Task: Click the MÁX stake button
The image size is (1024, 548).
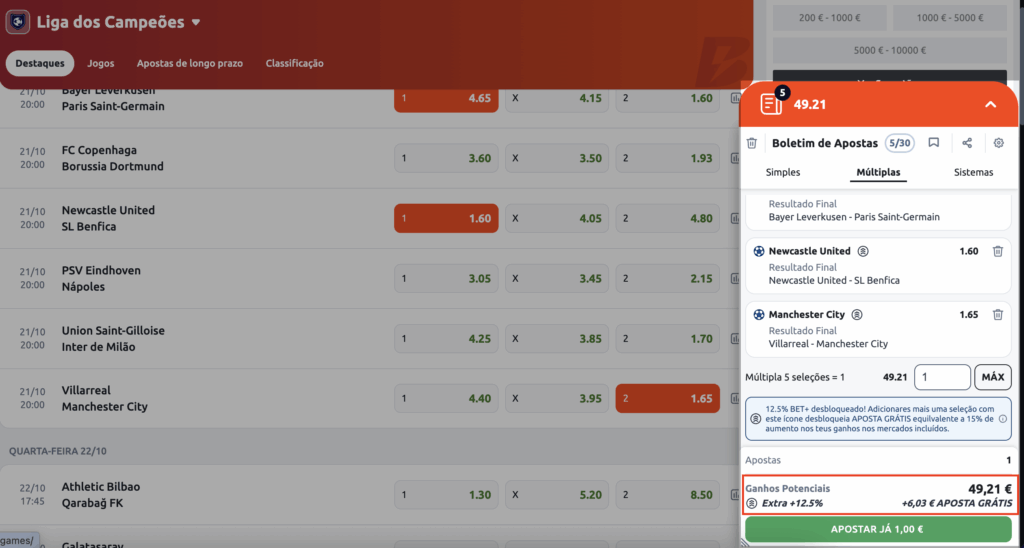Action: click(x=992, y=377)
